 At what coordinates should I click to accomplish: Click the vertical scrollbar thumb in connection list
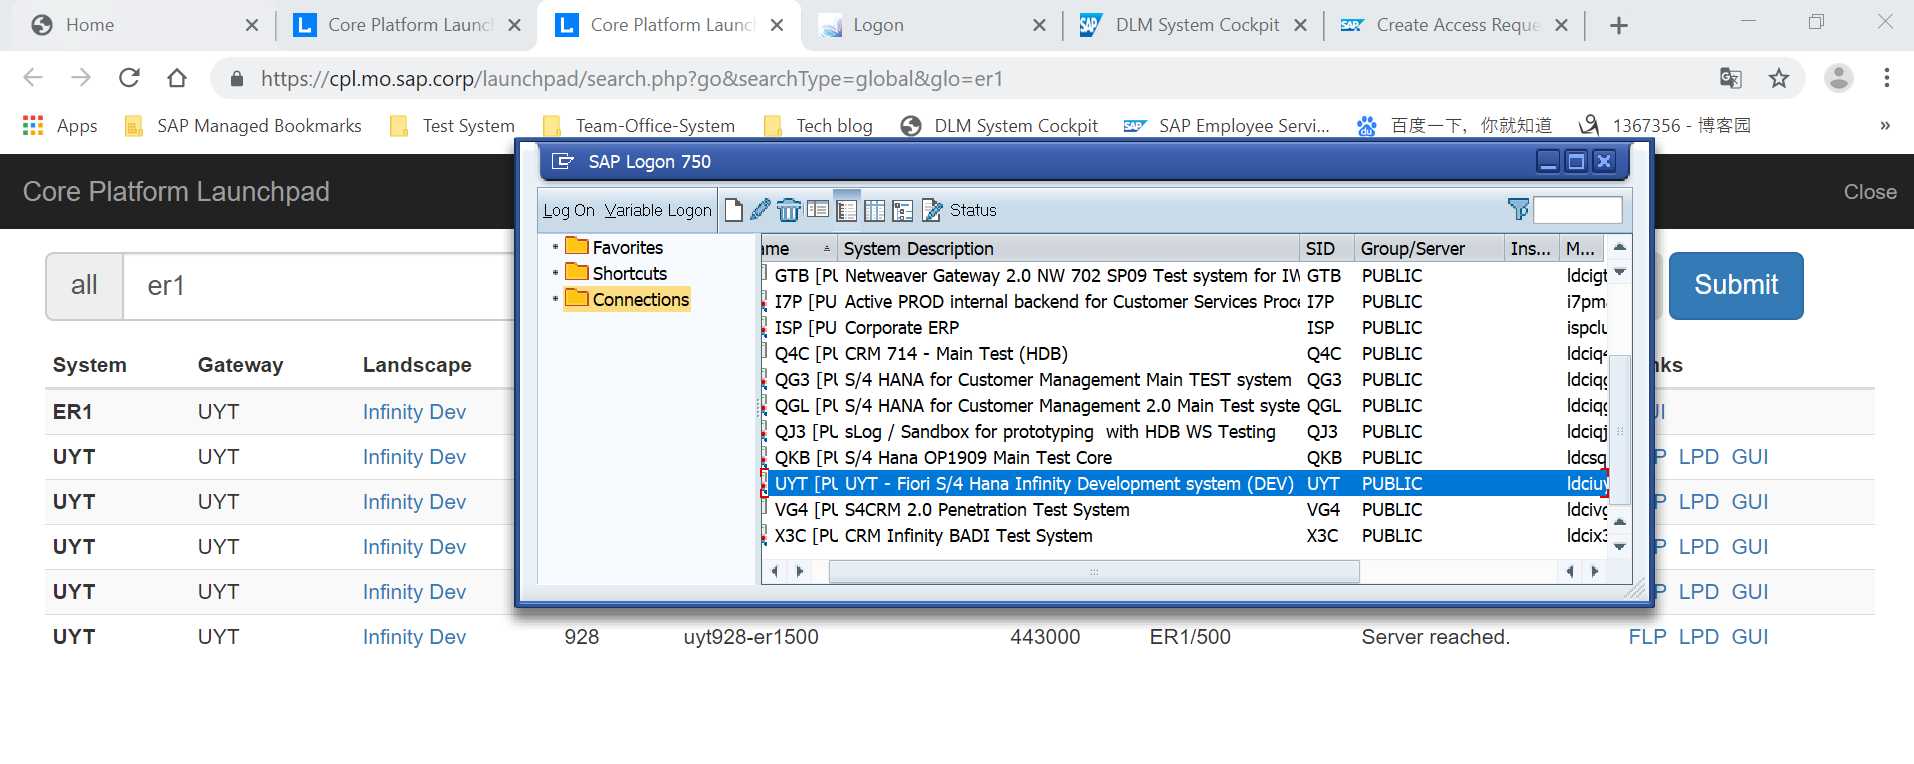tap(1620, 431)
